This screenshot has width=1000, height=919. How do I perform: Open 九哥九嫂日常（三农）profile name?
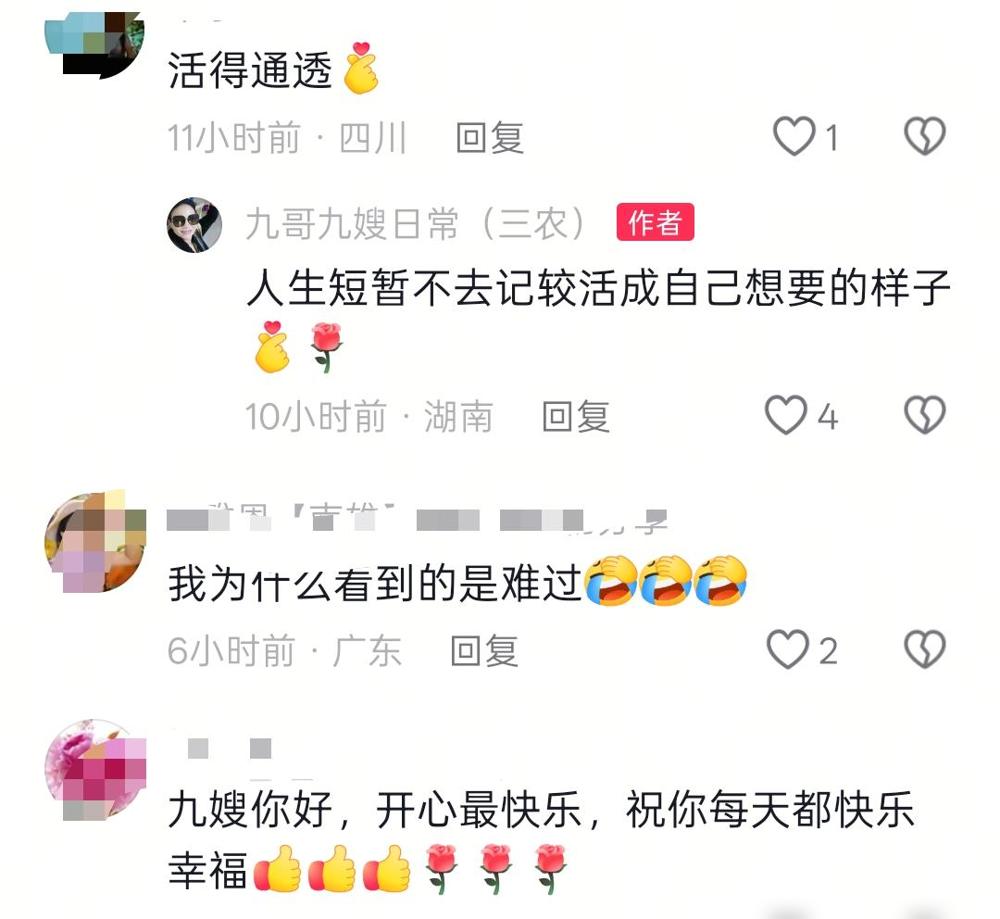(416, 224)
